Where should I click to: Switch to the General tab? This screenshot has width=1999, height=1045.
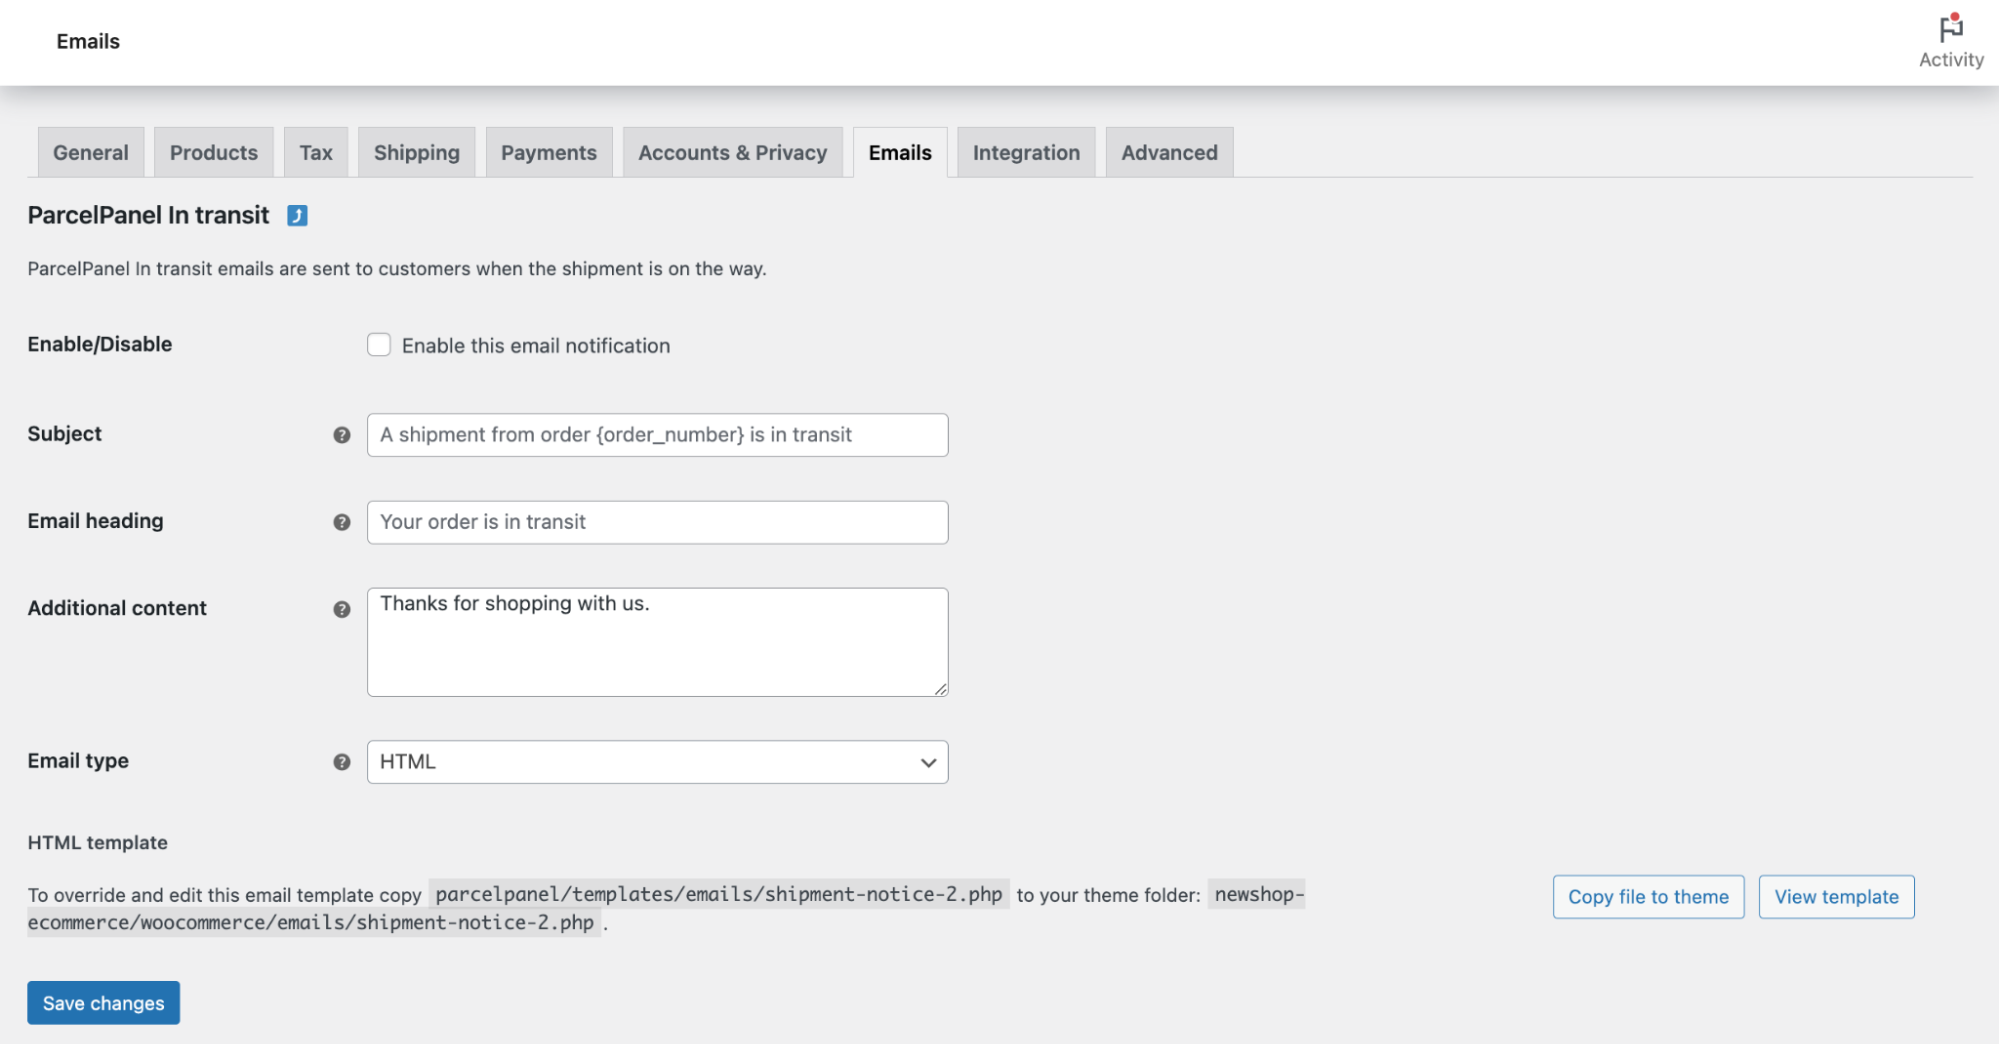pos(91,153)
